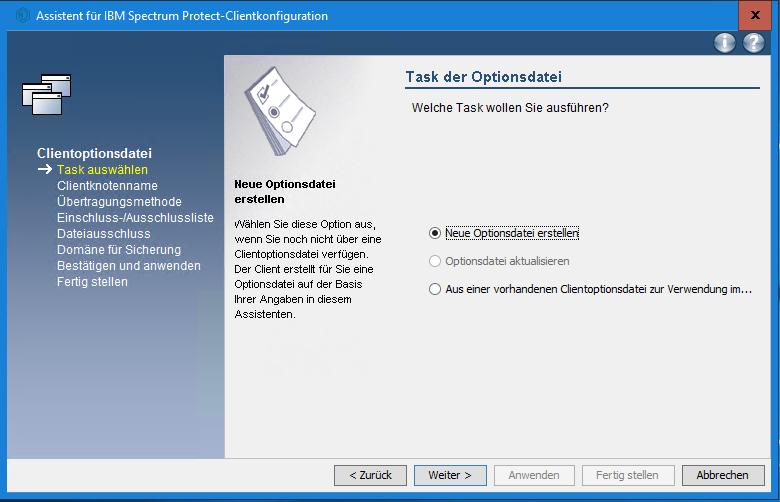Select 'Neue Optionsdatei erstellen' radio button
Screen dimensions: 780x502
(x=434, y=233)
